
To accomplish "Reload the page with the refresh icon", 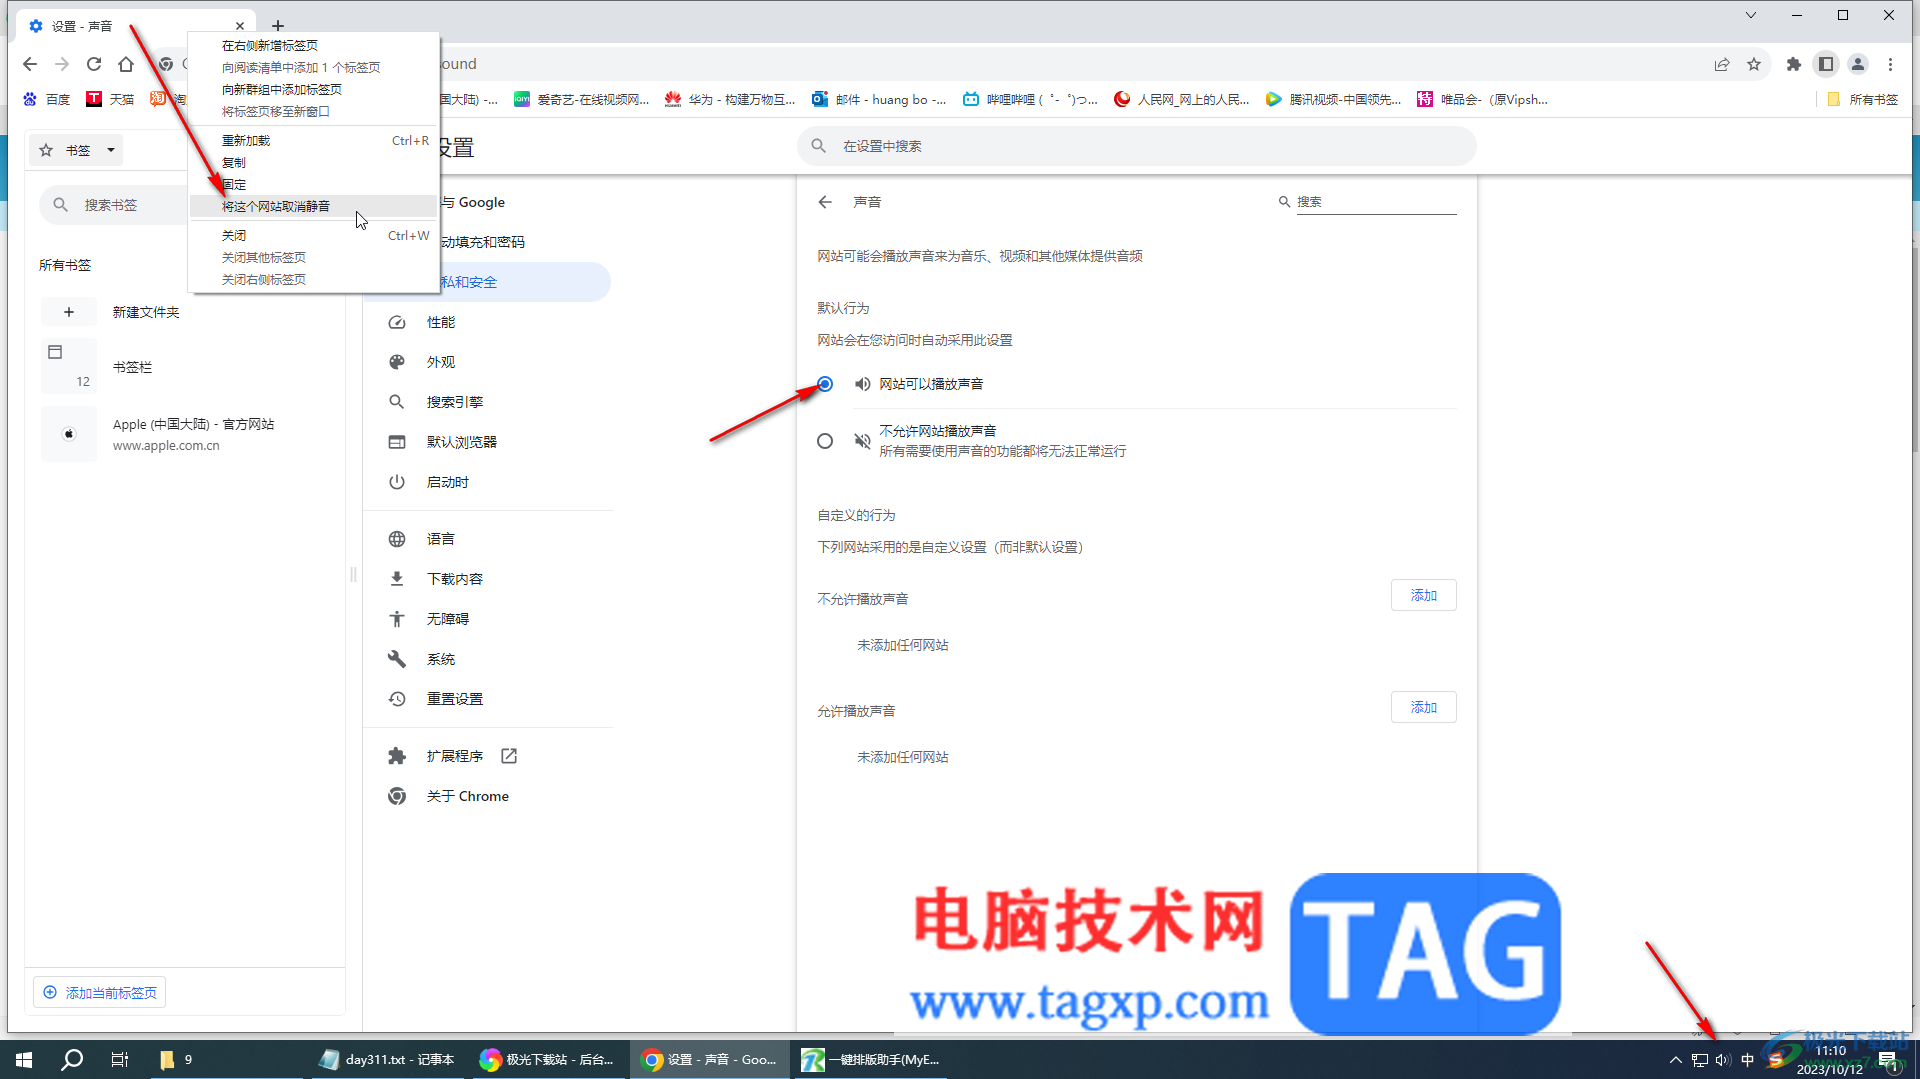I will pyautogui.click(x=94, y=64).
